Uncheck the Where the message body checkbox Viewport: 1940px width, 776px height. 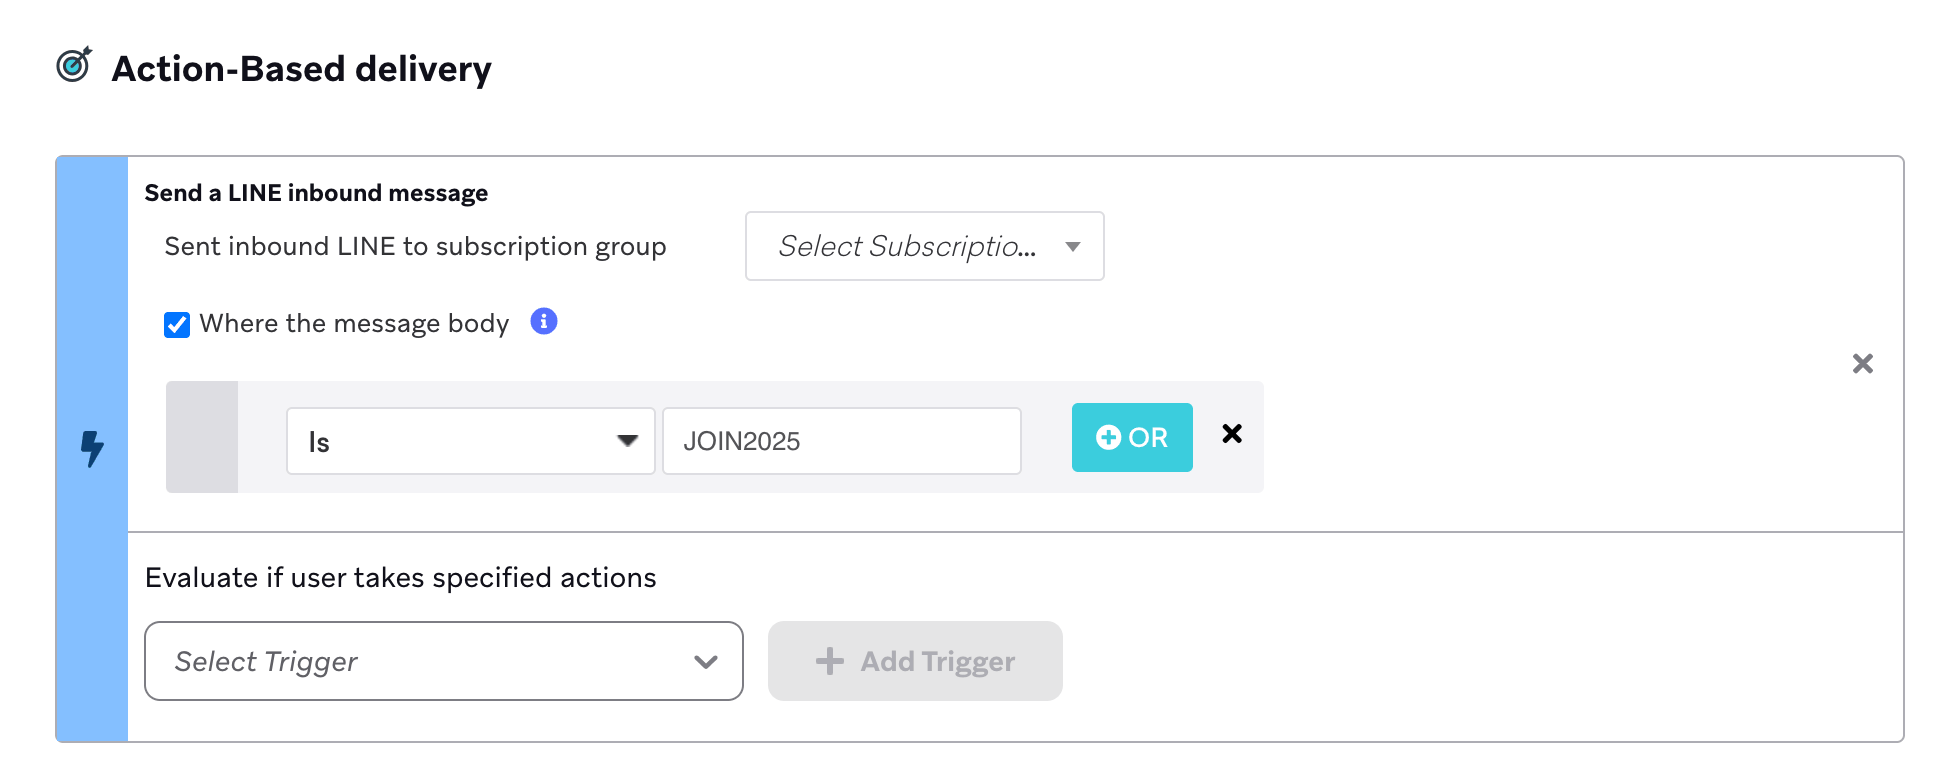(x=177, y=325)
